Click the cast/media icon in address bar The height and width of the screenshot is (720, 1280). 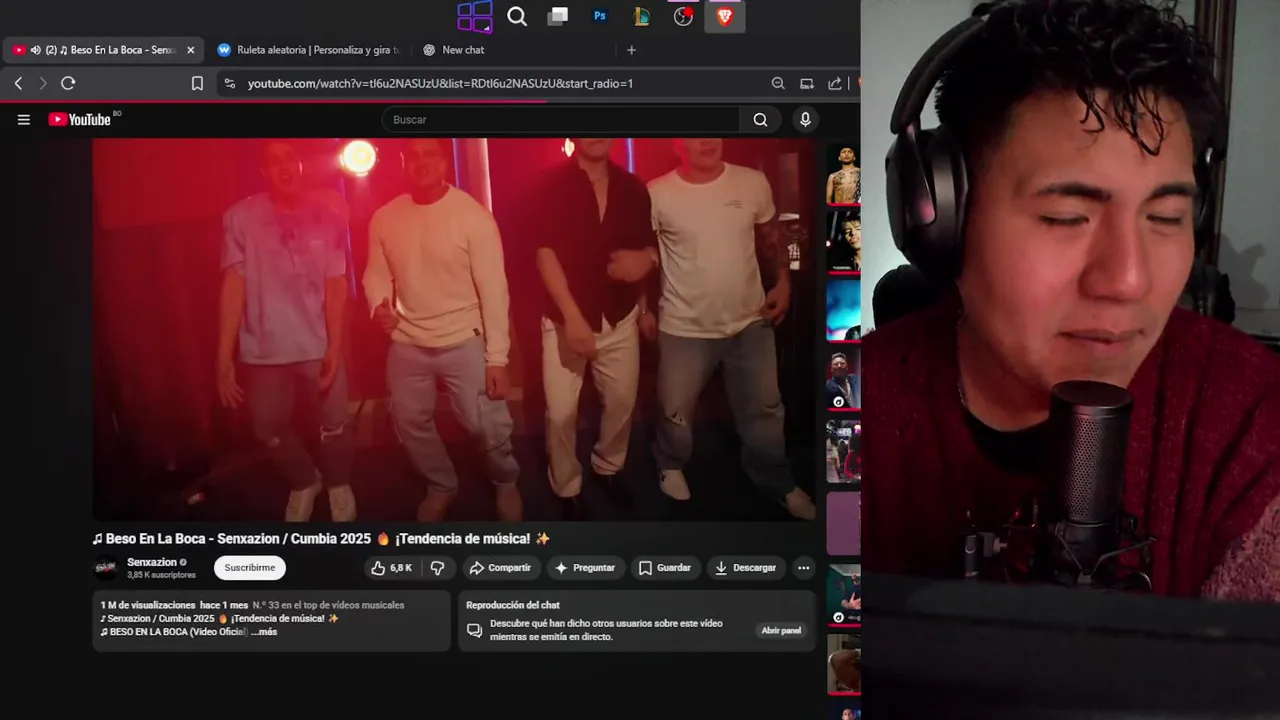point(807,84)
